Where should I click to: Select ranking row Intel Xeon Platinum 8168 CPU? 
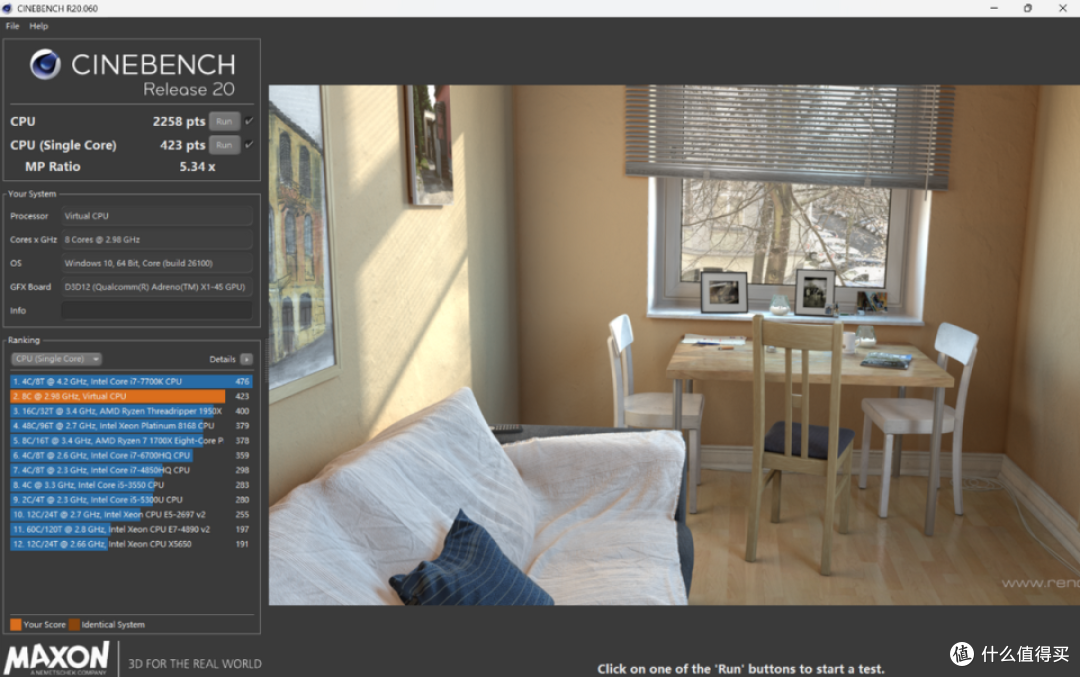[131, 426]
